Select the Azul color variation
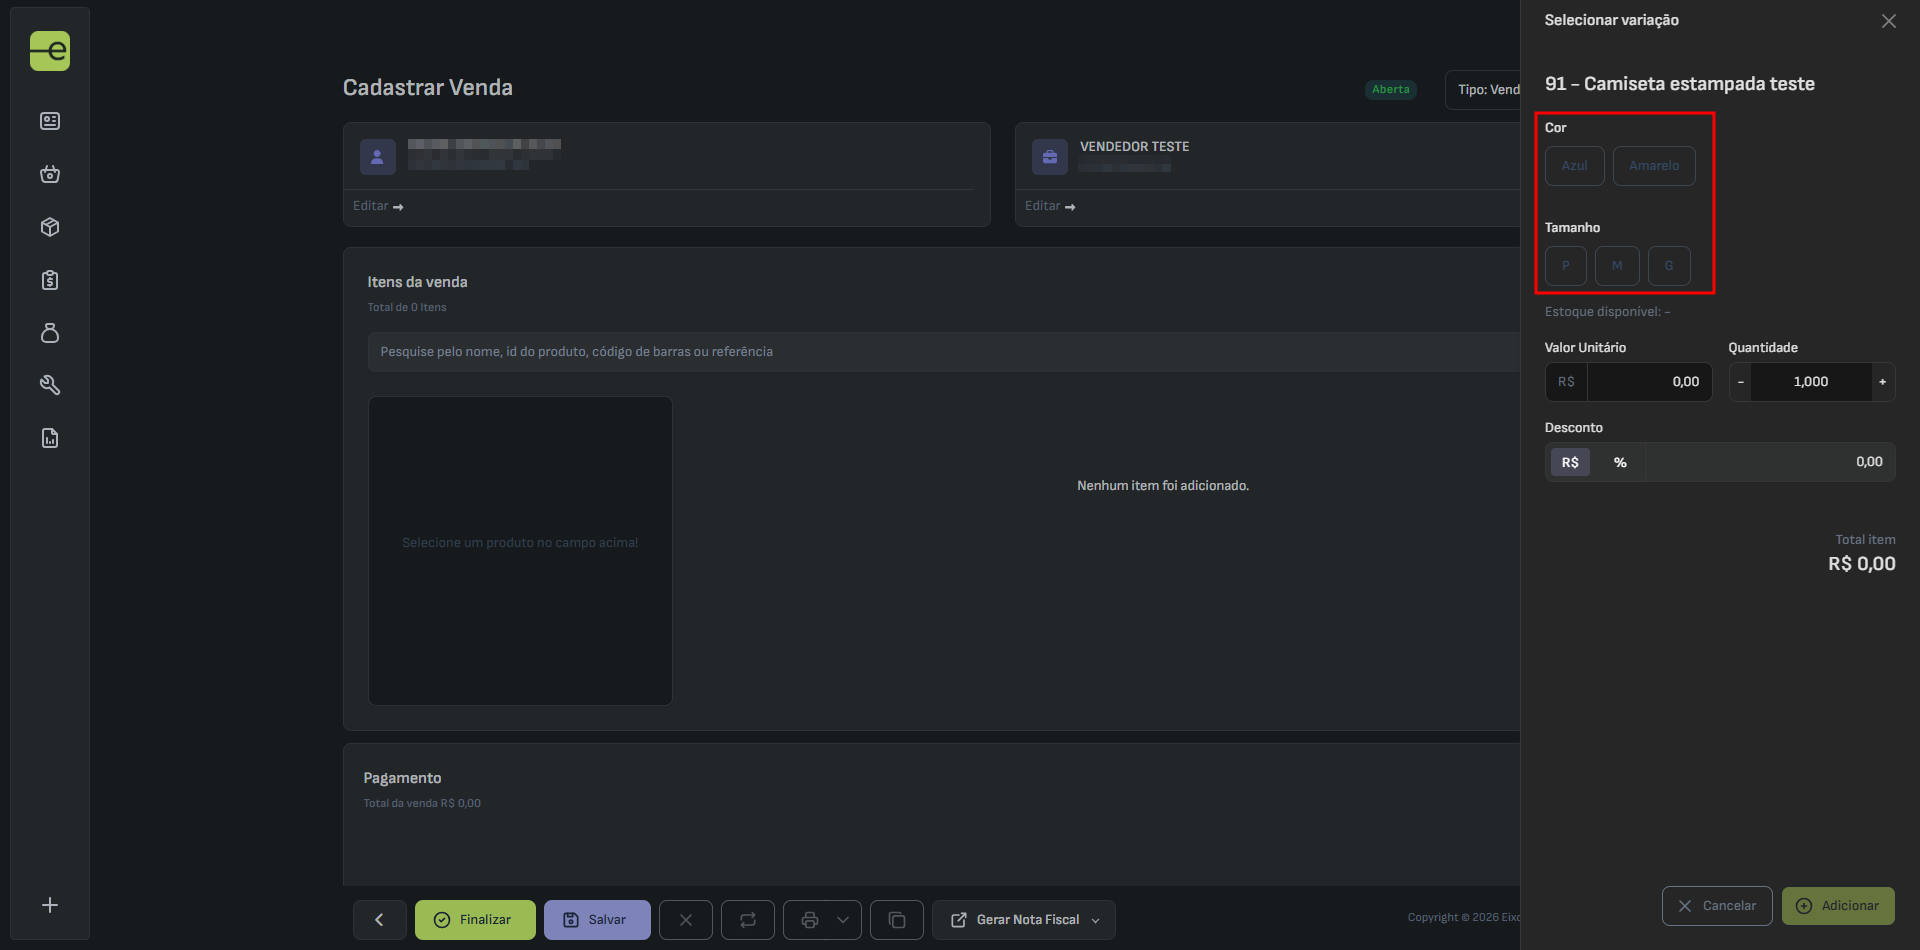 pos(1574,166)
